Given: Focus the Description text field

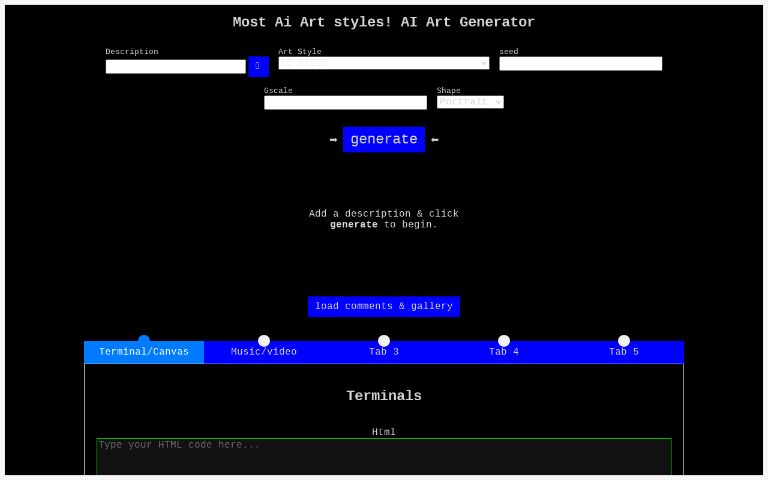Looking at the screenshot, I should tap(176, 67).
